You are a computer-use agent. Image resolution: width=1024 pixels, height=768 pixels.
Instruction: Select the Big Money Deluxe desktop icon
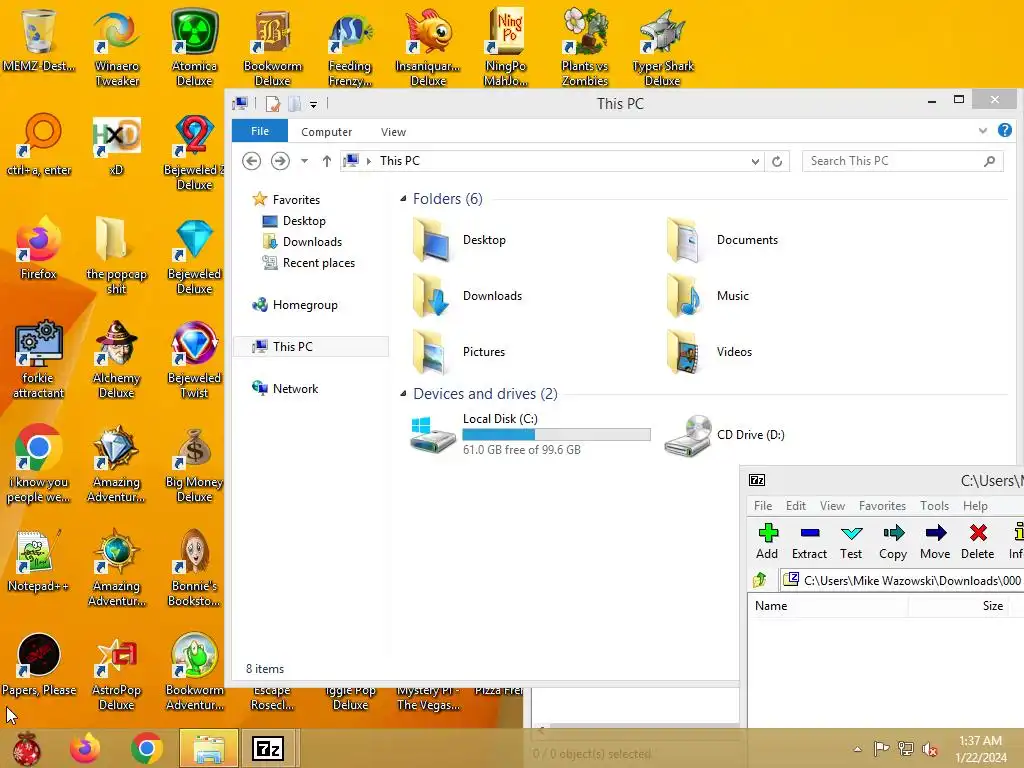(x=194, y=464)
